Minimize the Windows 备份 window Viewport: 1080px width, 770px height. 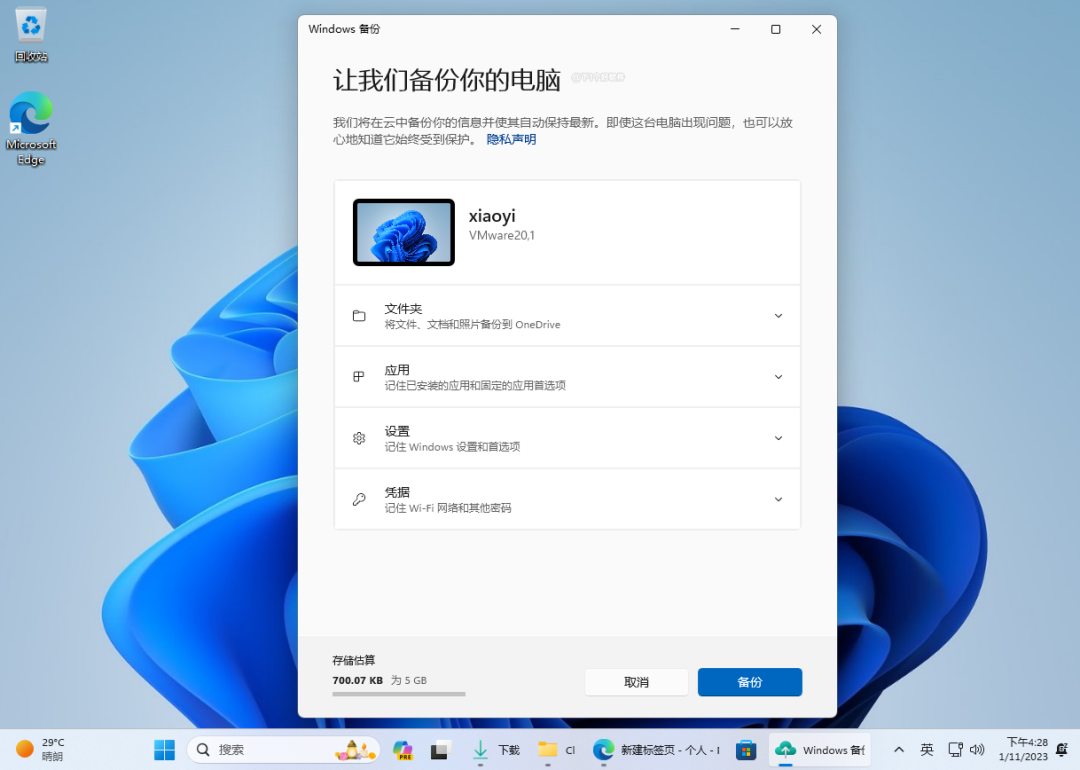(x=735, y=29)
